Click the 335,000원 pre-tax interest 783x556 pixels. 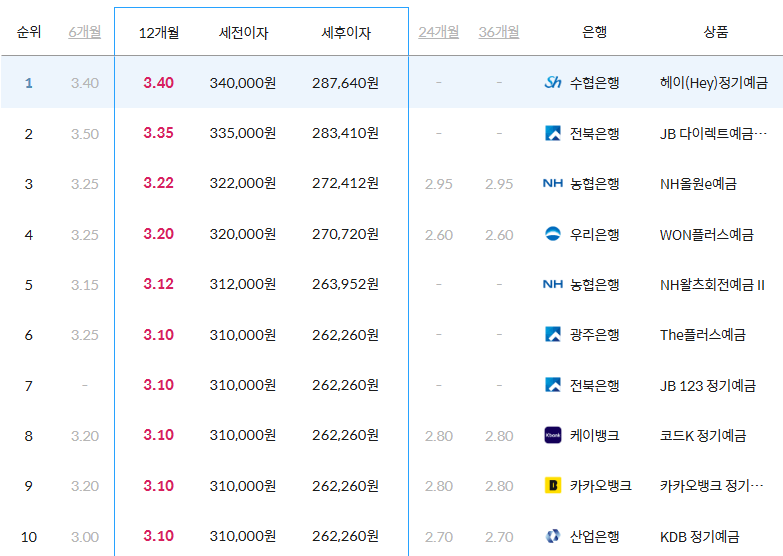pyautogui.click(x=243, y=133)
